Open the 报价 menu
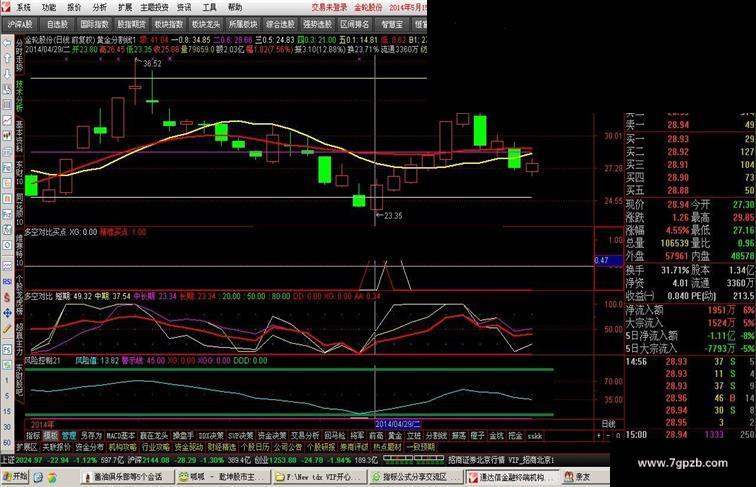This screenshot has height=487, width=756. (x=75, y=7)
